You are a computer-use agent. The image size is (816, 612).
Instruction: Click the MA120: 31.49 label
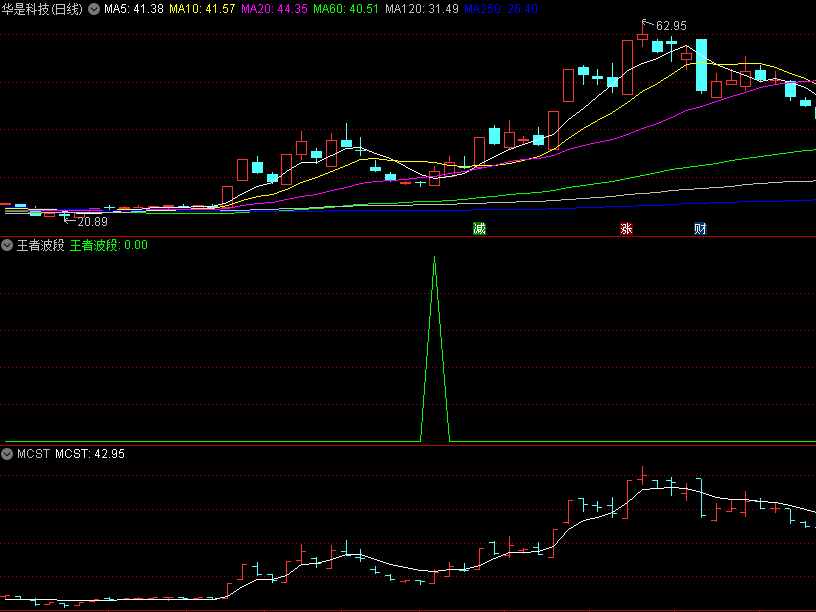pyautogui.click(x=422, y=9)
